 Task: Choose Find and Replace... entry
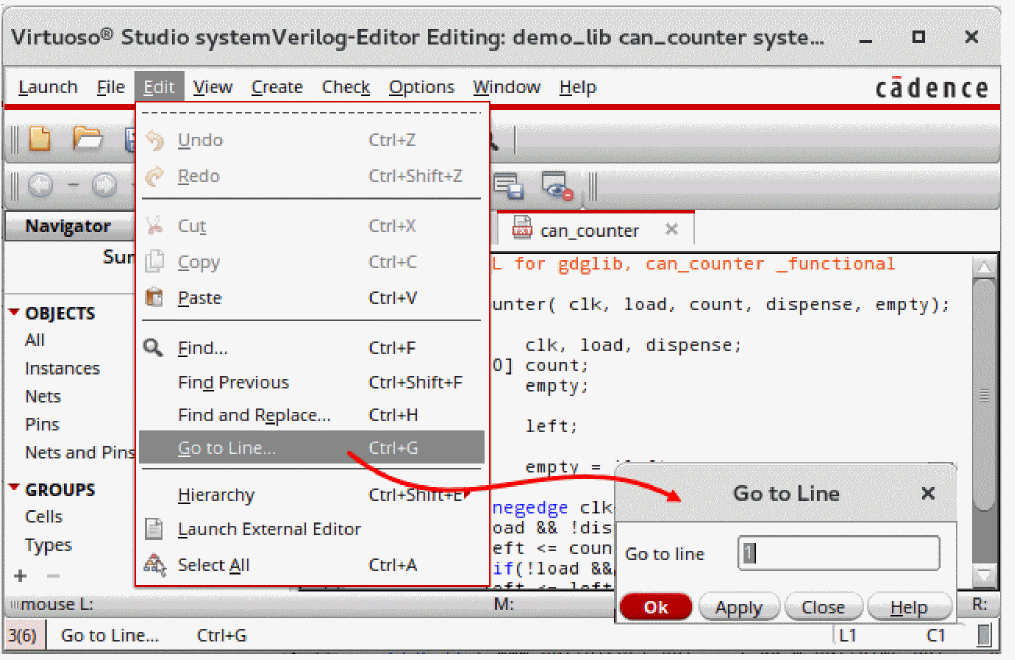click(312, 415)
